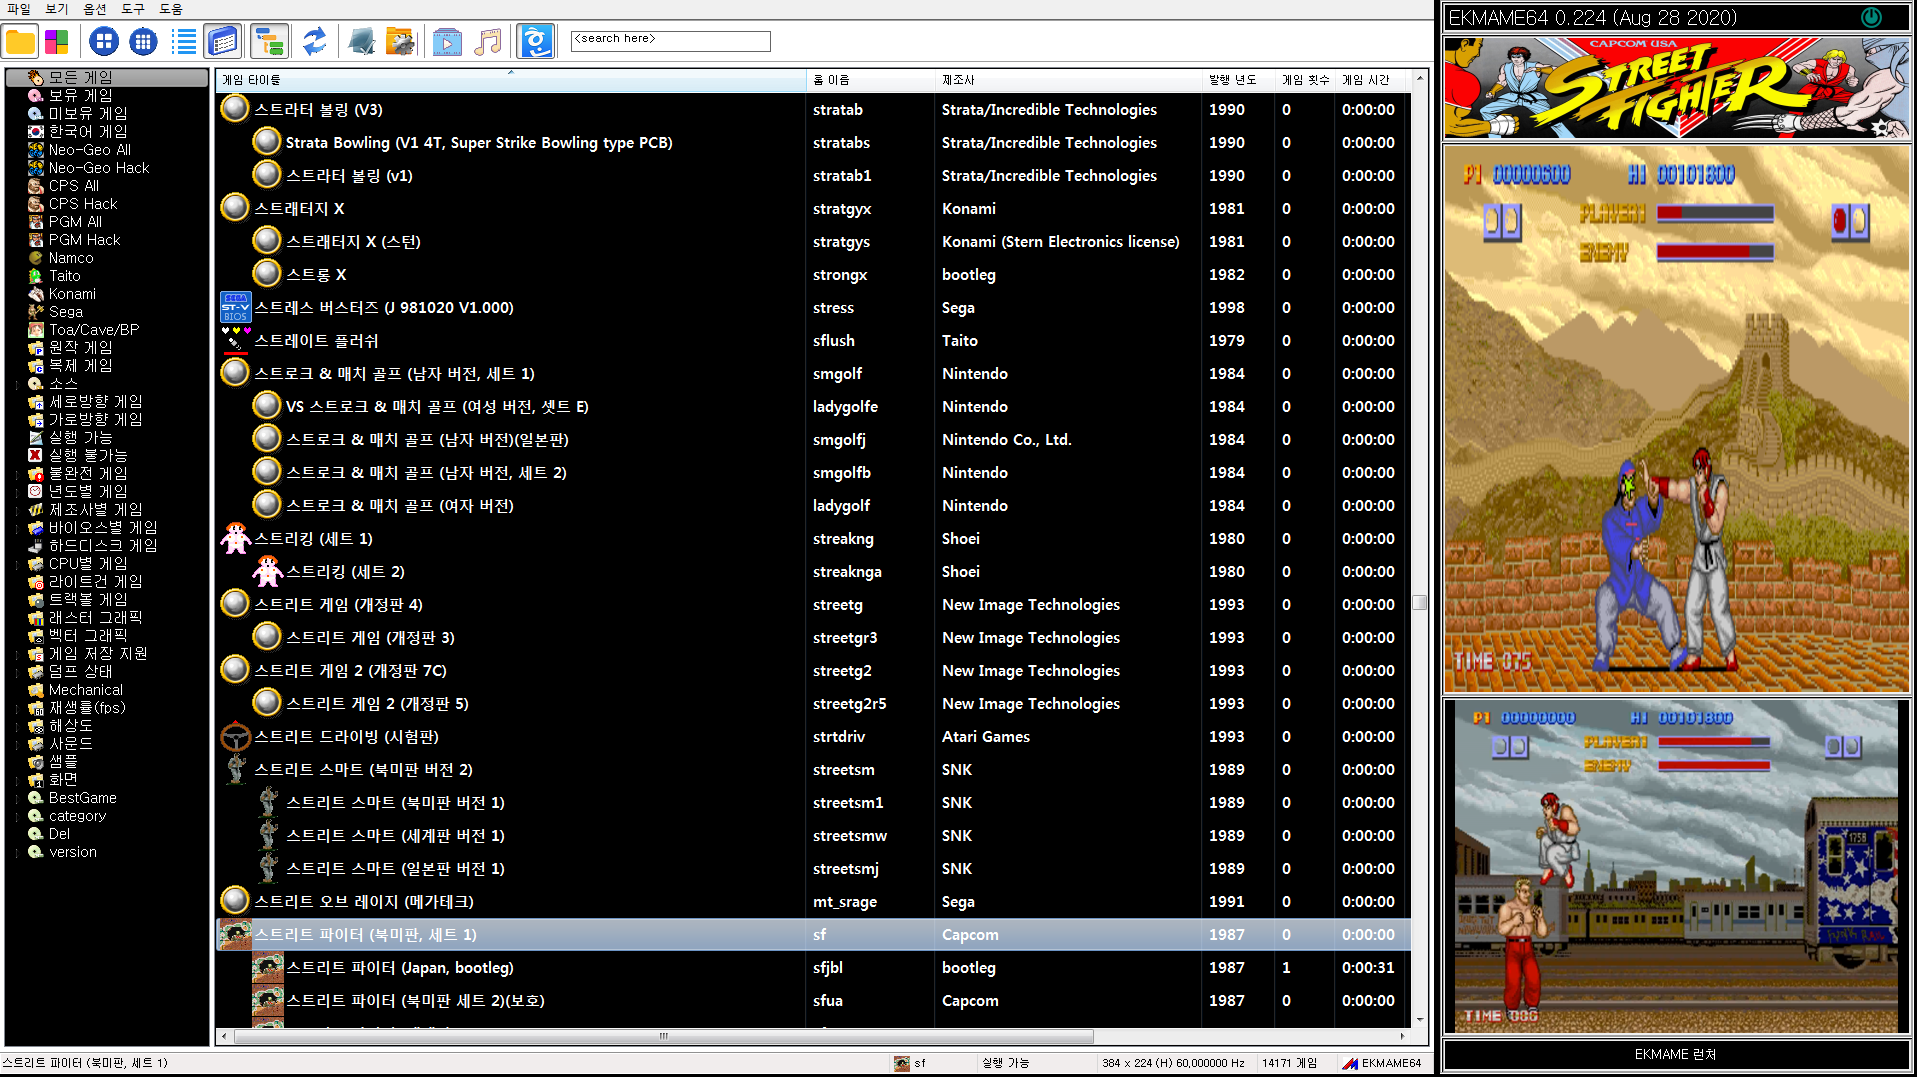The width and height of the screenshot is (1917, 1077).
Task: Select 스트리트 파이터 (Japan, bootleg) row
Action: point(813,967)
